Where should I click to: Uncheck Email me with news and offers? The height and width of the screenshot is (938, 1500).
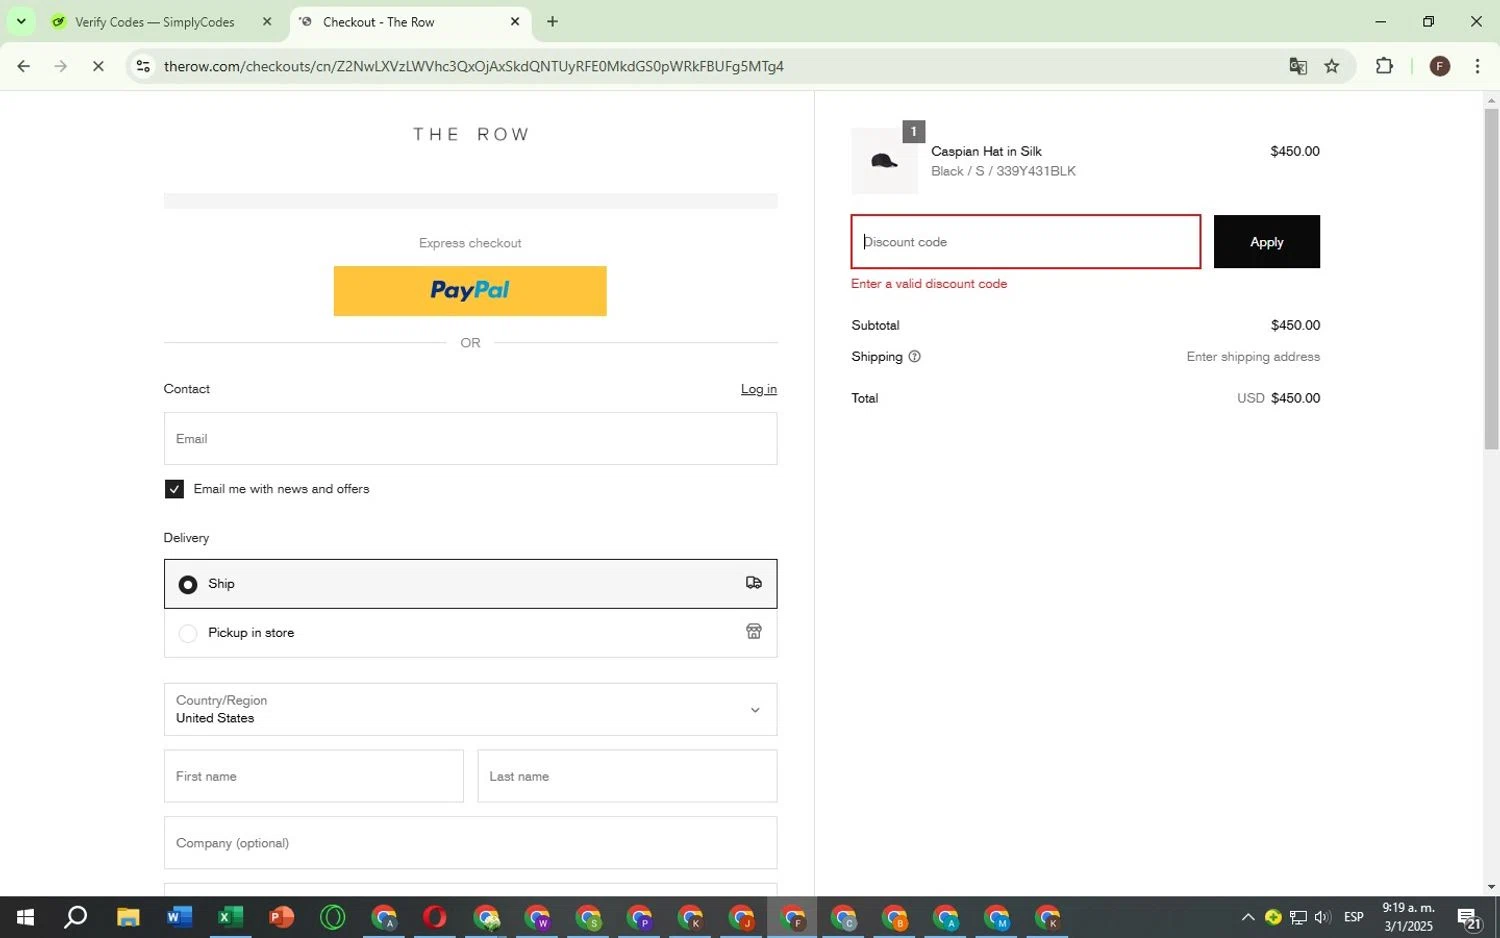pos(174,489)
